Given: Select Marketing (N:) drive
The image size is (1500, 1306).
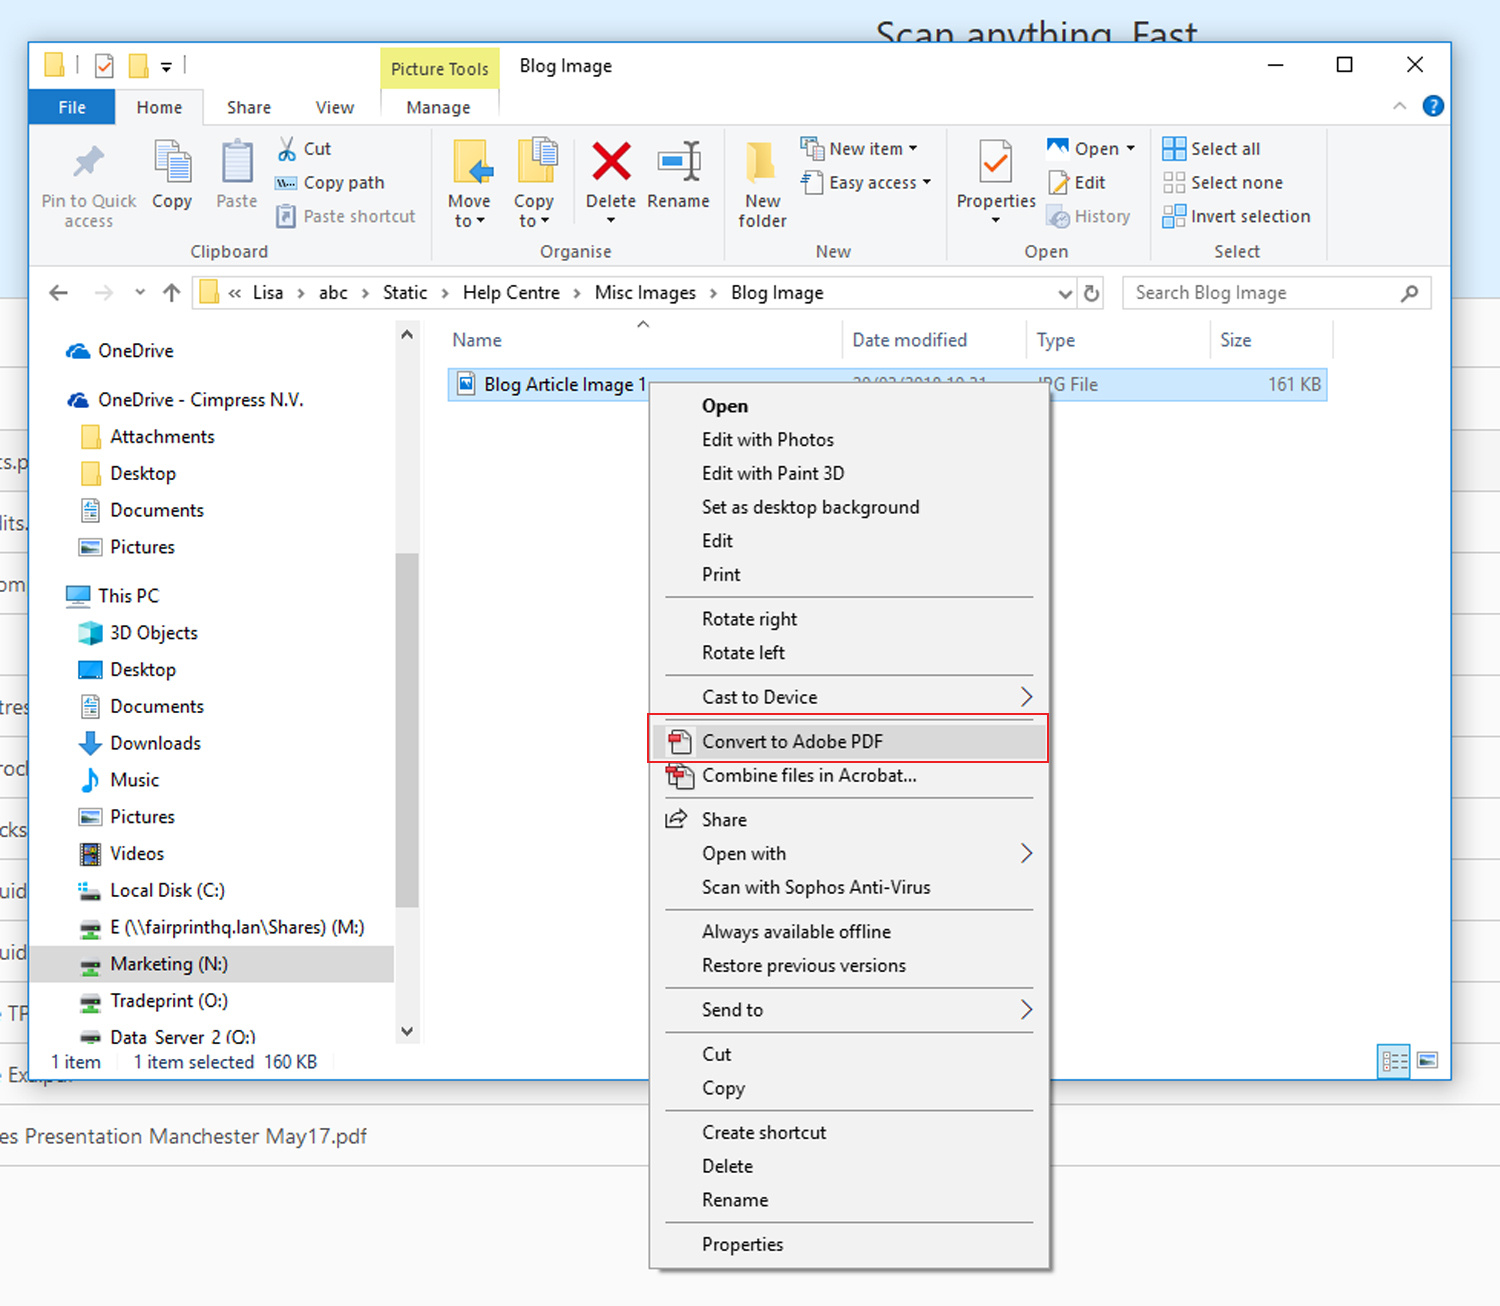Looking at the screenshot, I should (x=212, y=964).
